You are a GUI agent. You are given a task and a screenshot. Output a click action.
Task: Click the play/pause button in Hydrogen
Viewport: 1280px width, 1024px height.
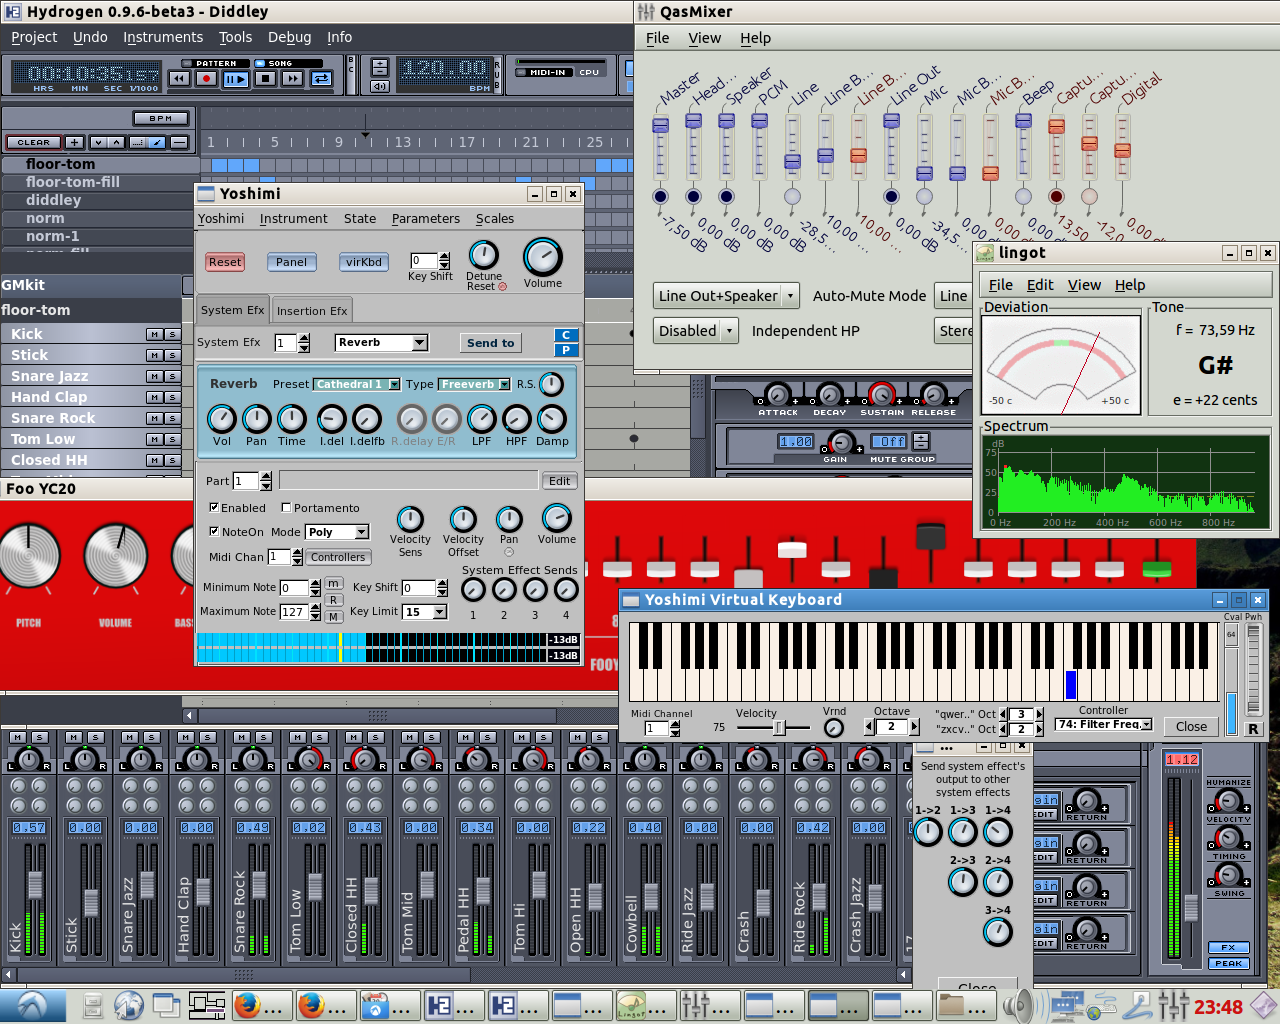pos(236,78)
